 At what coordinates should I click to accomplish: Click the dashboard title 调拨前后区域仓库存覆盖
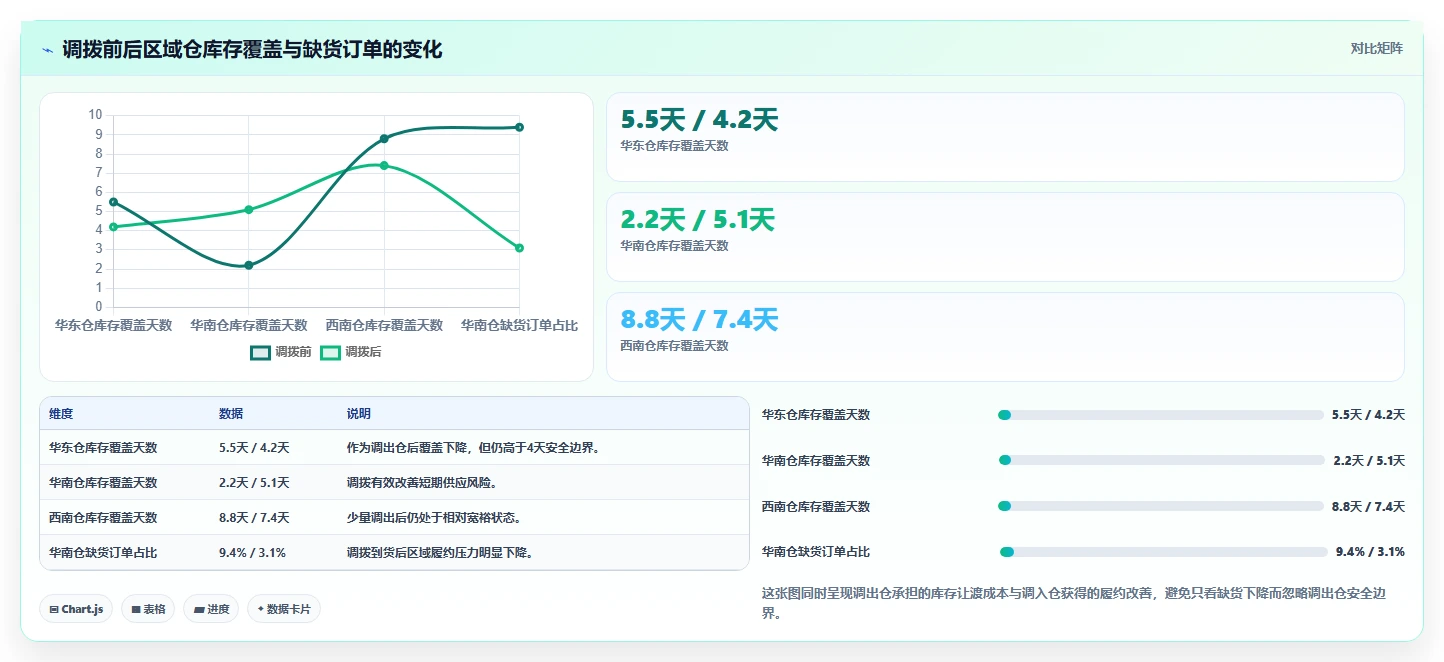(x=252, y=49)
